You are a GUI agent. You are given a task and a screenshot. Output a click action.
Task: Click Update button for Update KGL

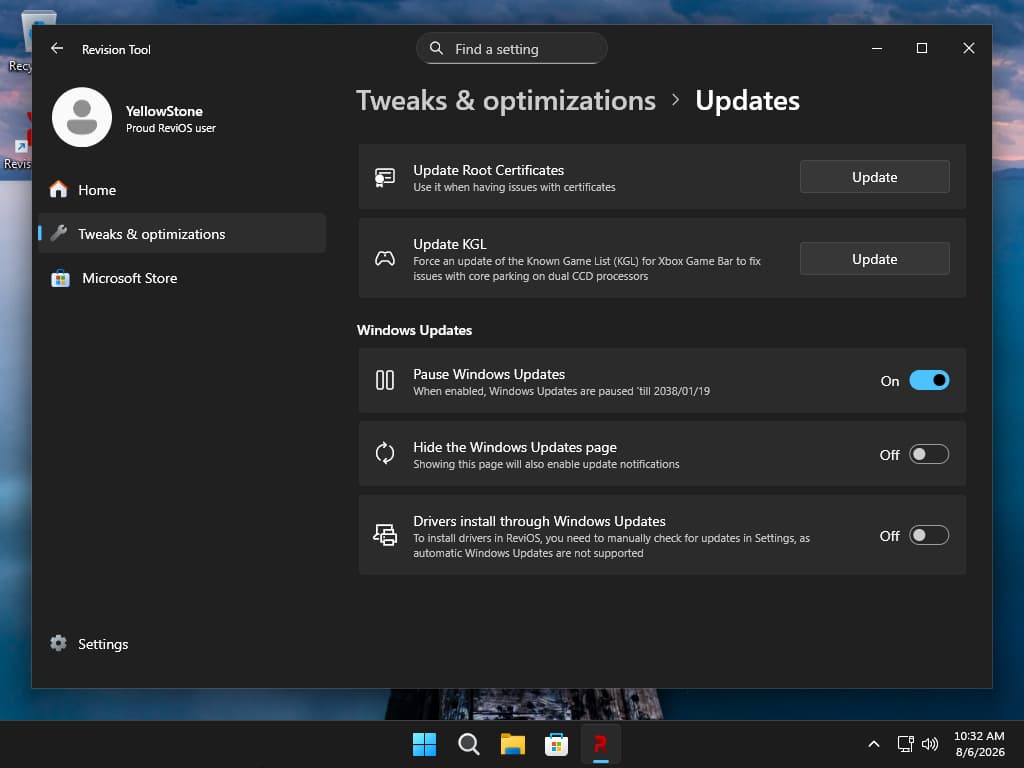[x=874, y=259]
